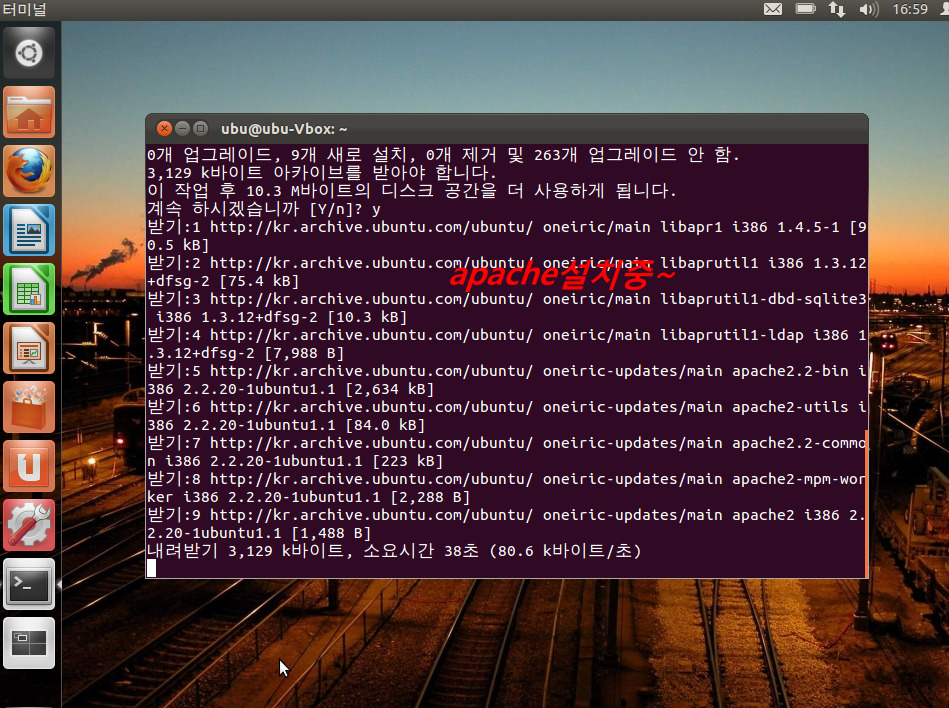Click the ubu@ubu-Vbox terminal title bar

[x=500, y=129]
